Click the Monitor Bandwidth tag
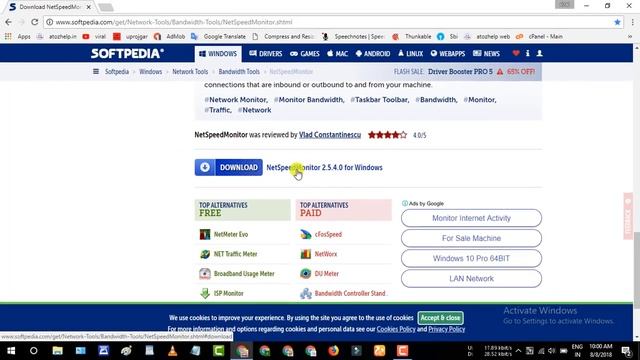Image resolution: width=640 pixels, height=360 pixels. pos(309,100)
